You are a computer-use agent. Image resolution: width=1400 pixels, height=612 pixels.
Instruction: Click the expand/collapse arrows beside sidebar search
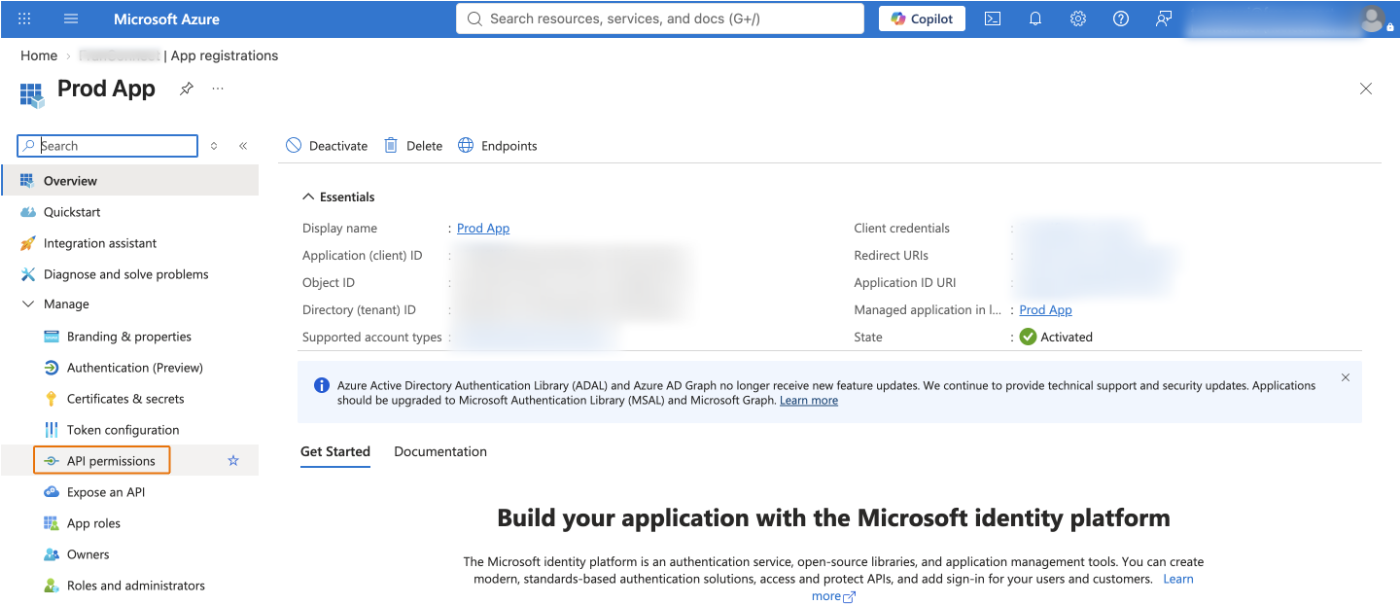pyautogui.click(x=214, y=146)
